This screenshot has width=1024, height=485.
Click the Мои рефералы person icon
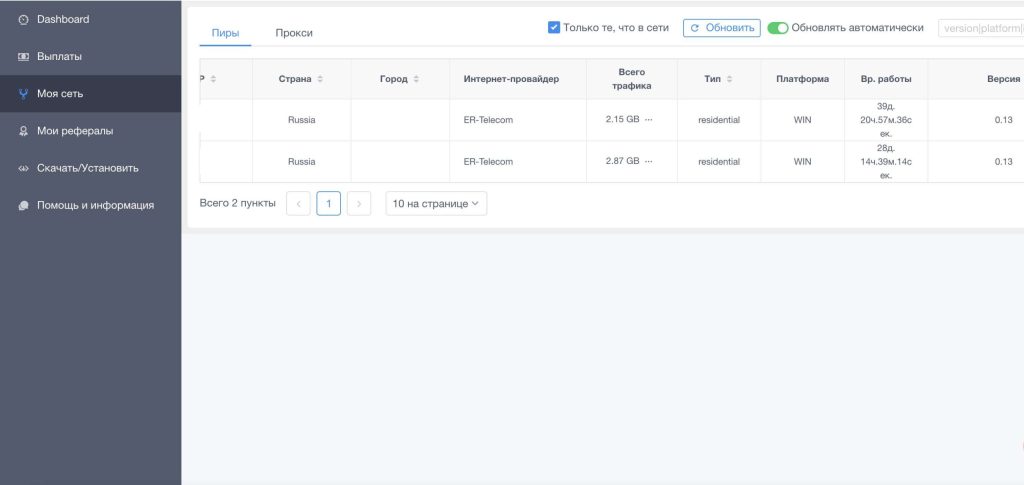(x=23, y=131)
